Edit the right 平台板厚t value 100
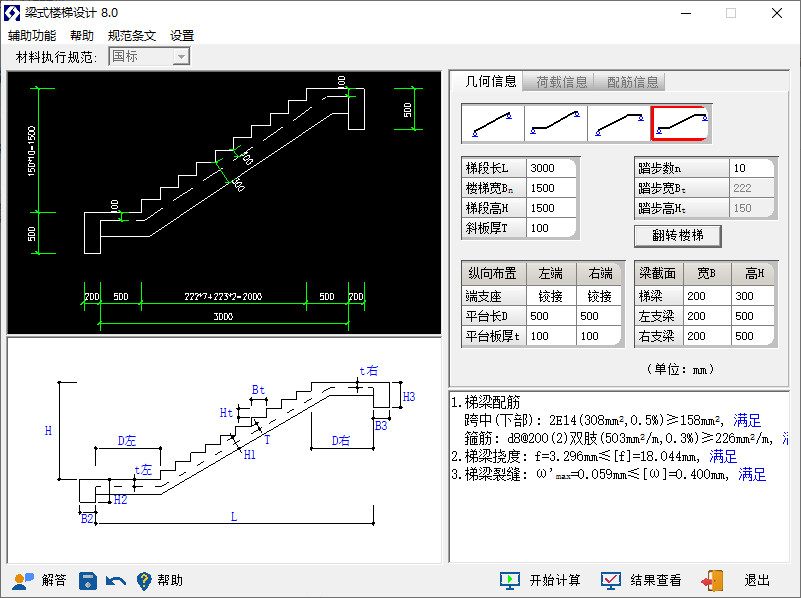This screenshot has height=598, width=801. click(x=599, y=336)
